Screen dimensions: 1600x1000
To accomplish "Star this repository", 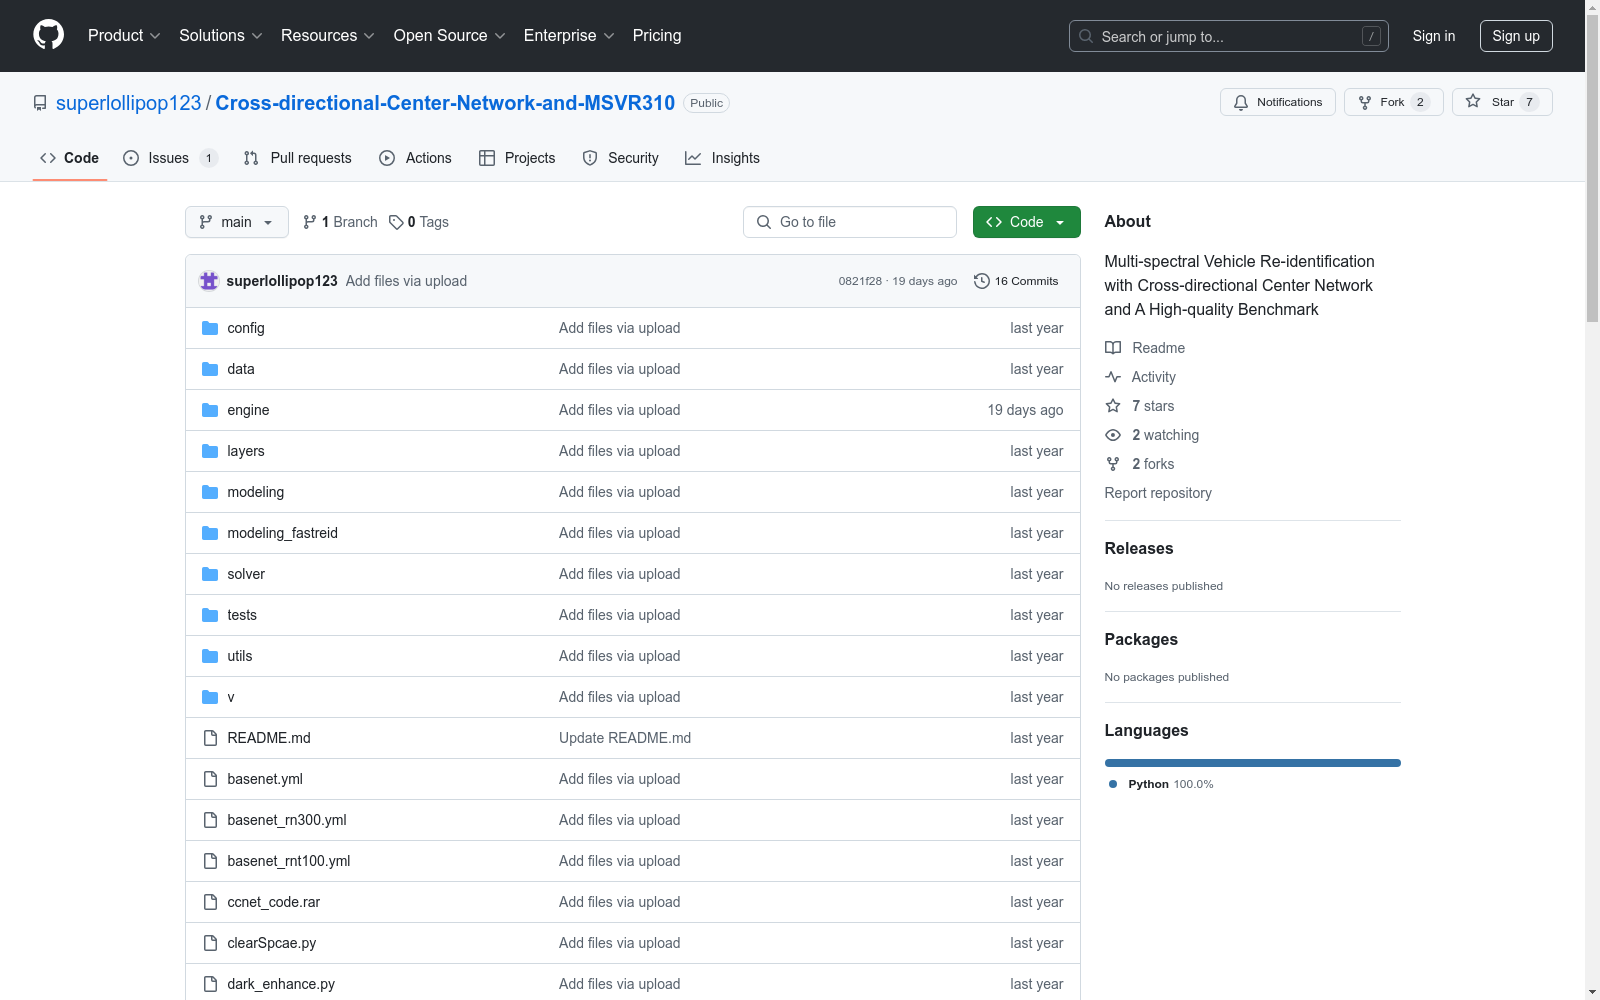I will 1501,102.
